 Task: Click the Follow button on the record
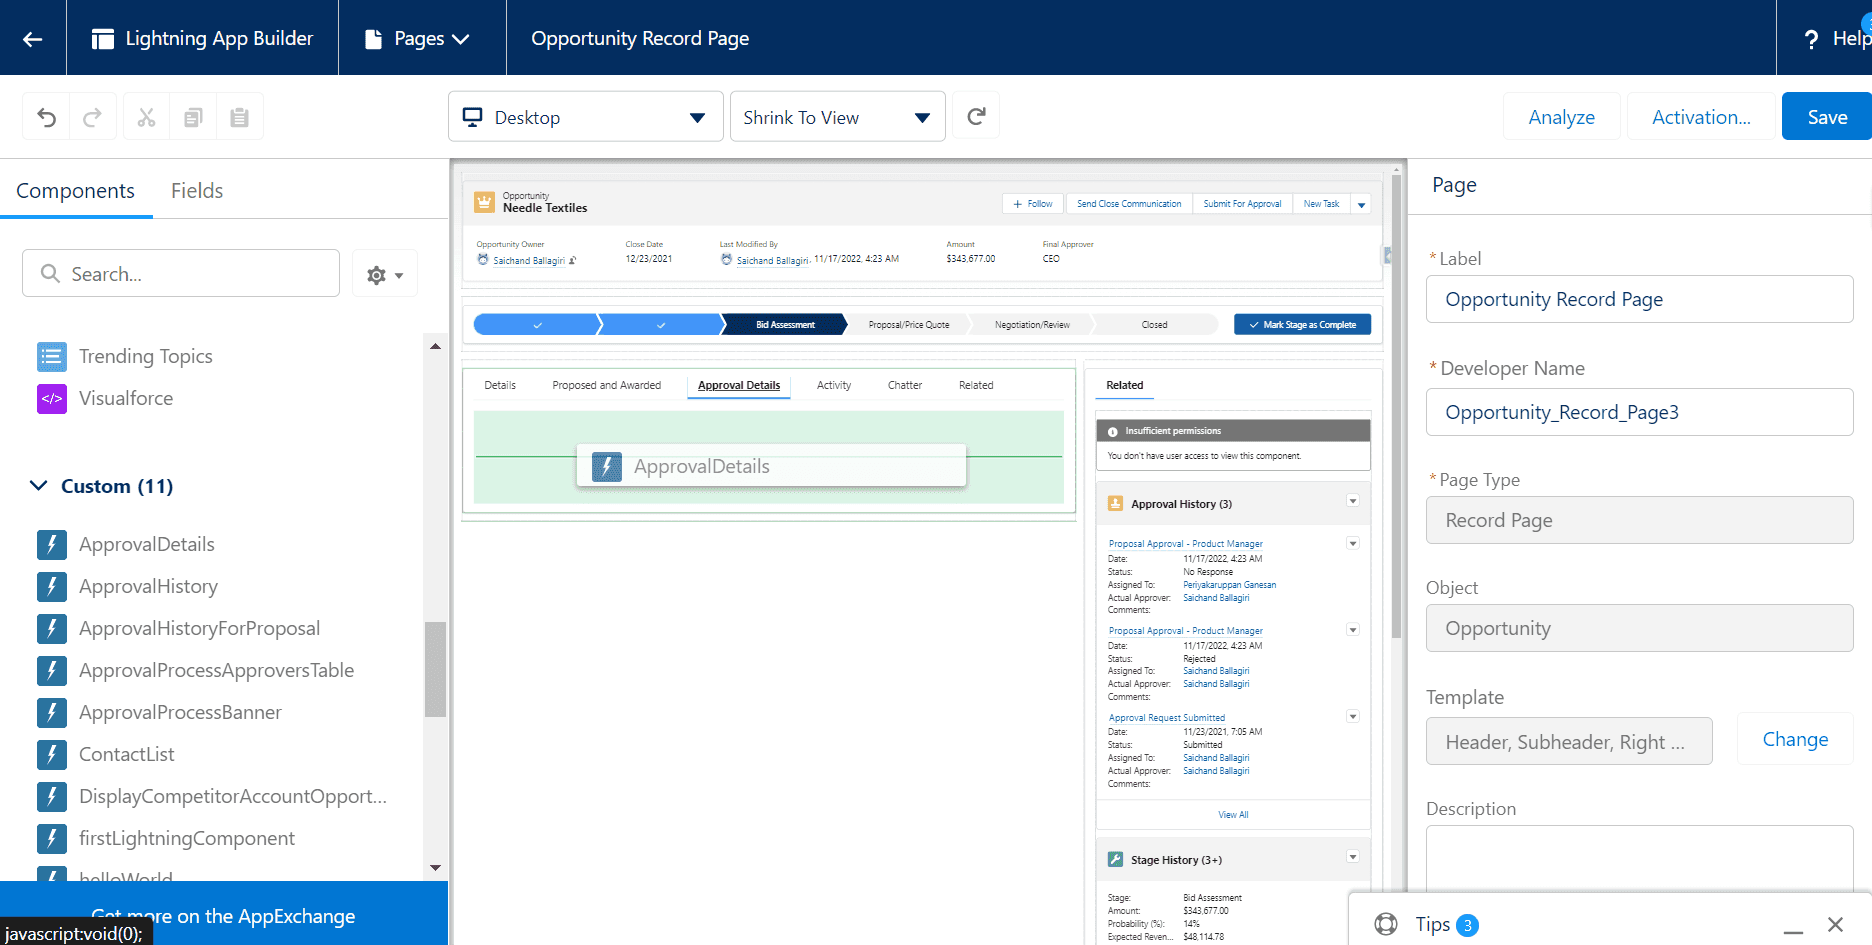(1033, 203)
